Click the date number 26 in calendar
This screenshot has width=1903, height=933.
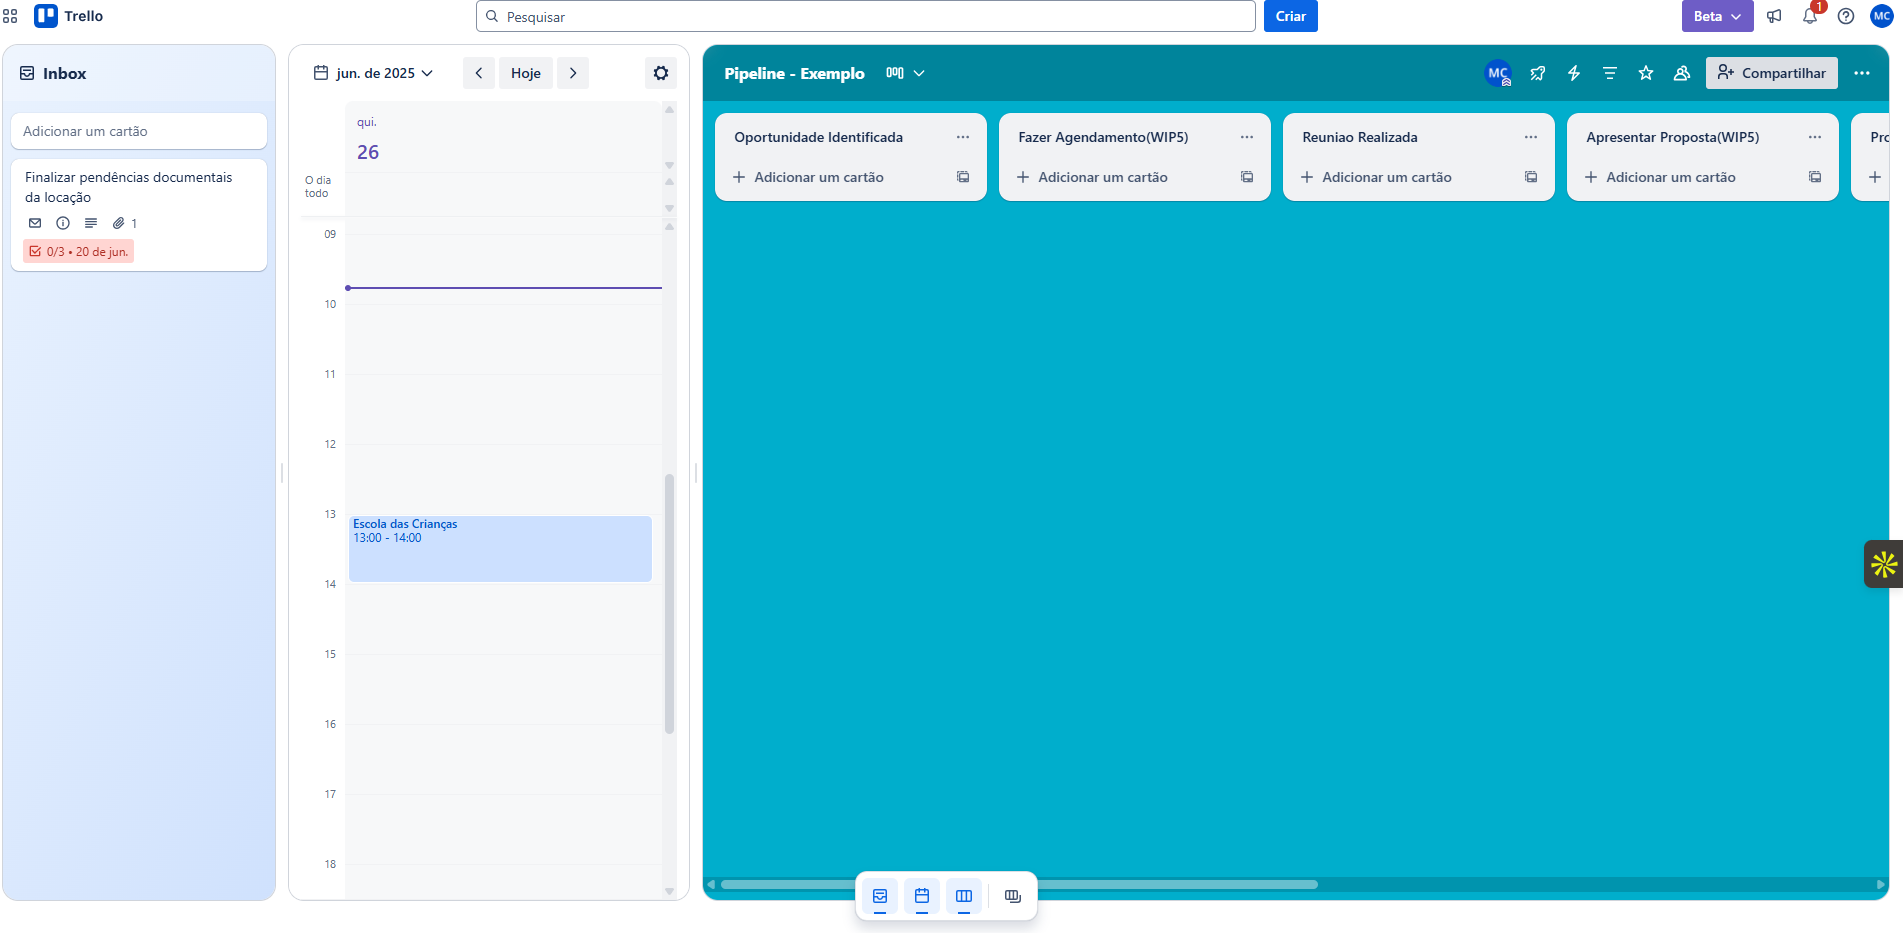[368, 152]
